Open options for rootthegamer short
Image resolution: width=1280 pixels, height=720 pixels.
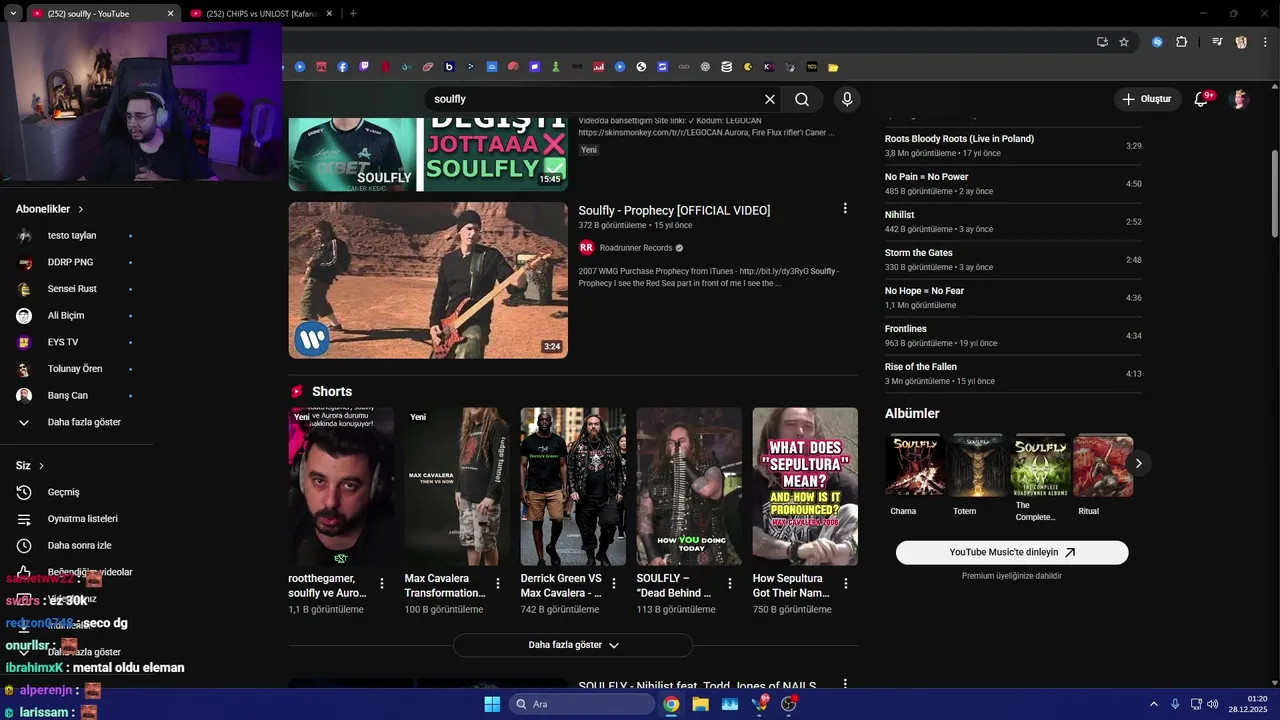coord(381,583)
